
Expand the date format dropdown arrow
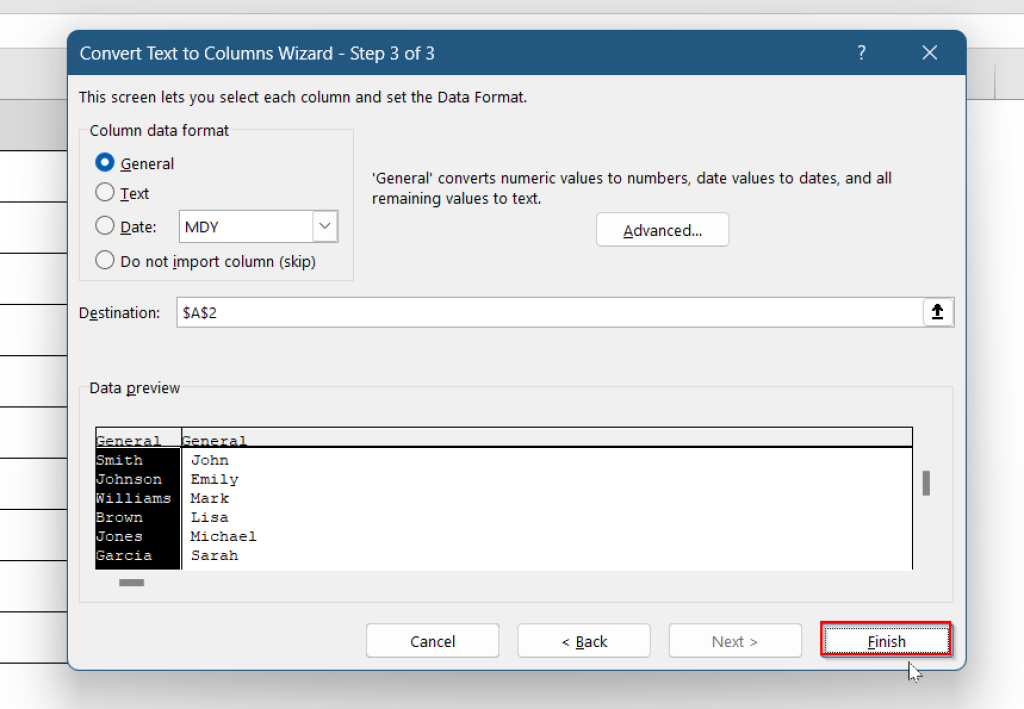[325, 227]
